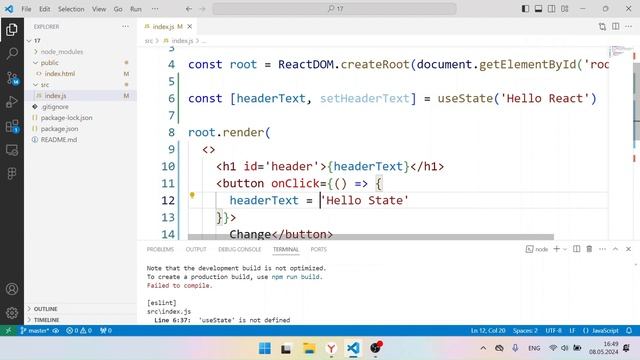Click the command center search box
This screenshot has height=360, width=640.
click(334, 9)
